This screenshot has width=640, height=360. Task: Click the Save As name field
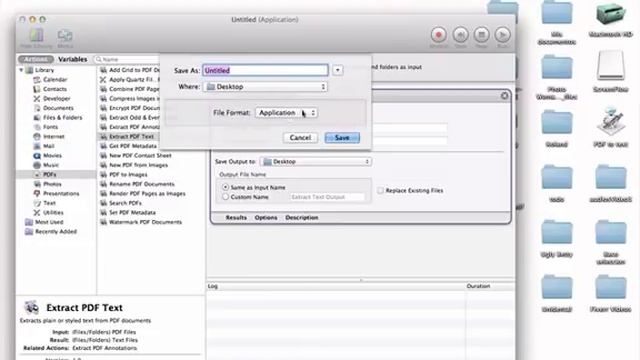click(x=265, y=70)
